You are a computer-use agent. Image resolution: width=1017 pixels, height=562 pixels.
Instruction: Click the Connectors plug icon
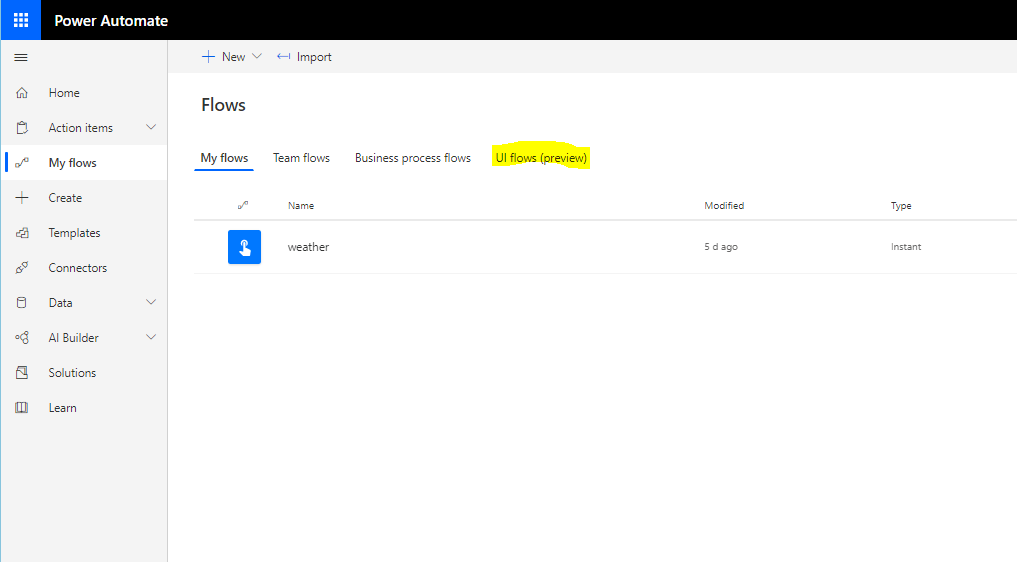click(x=22, y=268)
